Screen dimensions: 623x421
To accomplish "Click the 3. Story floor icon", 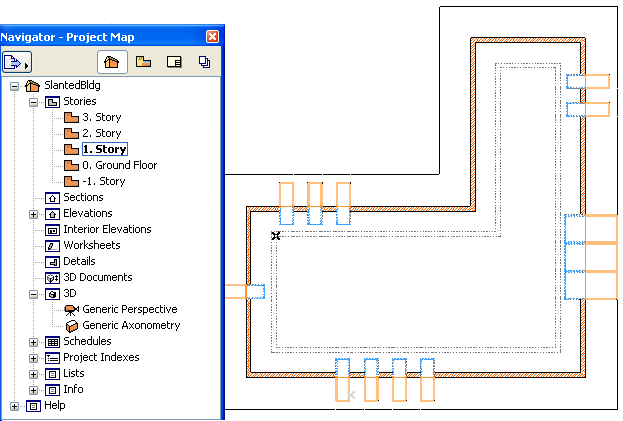I will [x=71, y=118].
